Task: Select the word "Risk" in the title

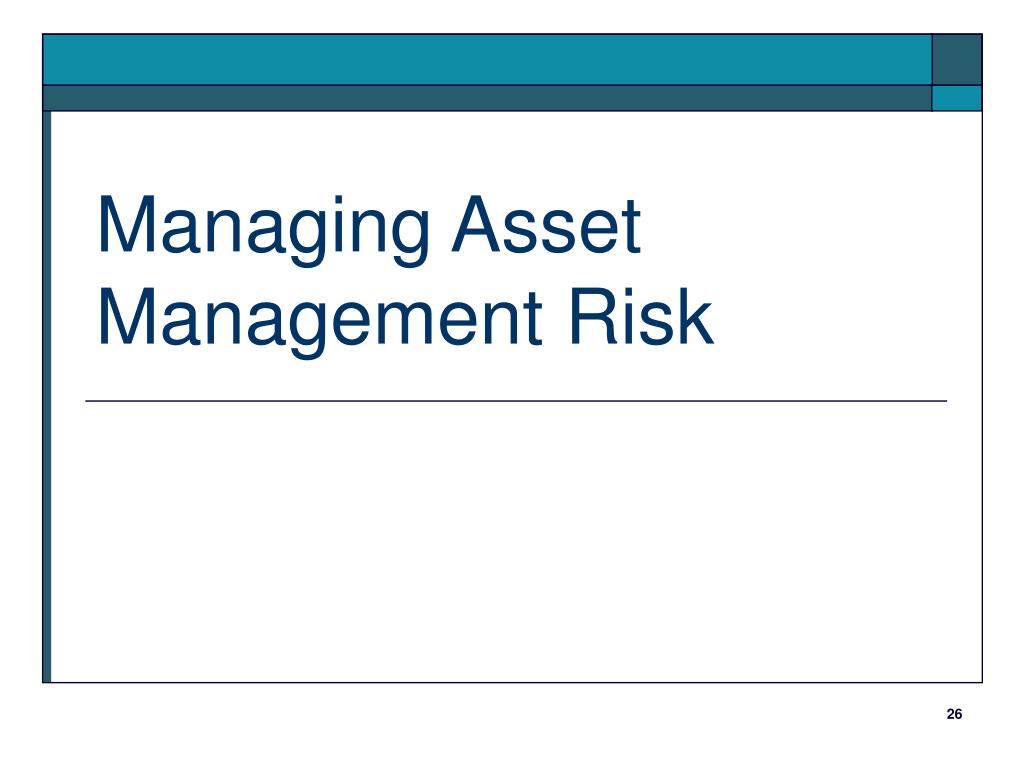Action: (641, 315)
